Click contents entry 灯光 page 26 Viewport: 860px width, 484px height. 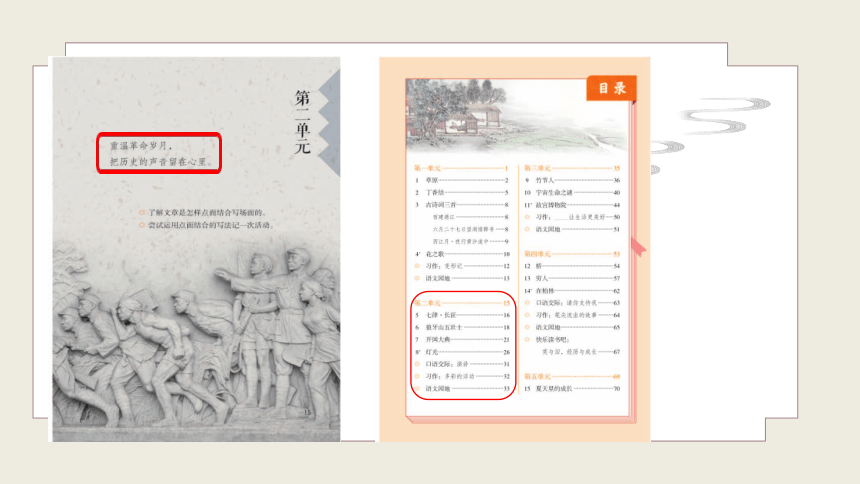(462, 352)
